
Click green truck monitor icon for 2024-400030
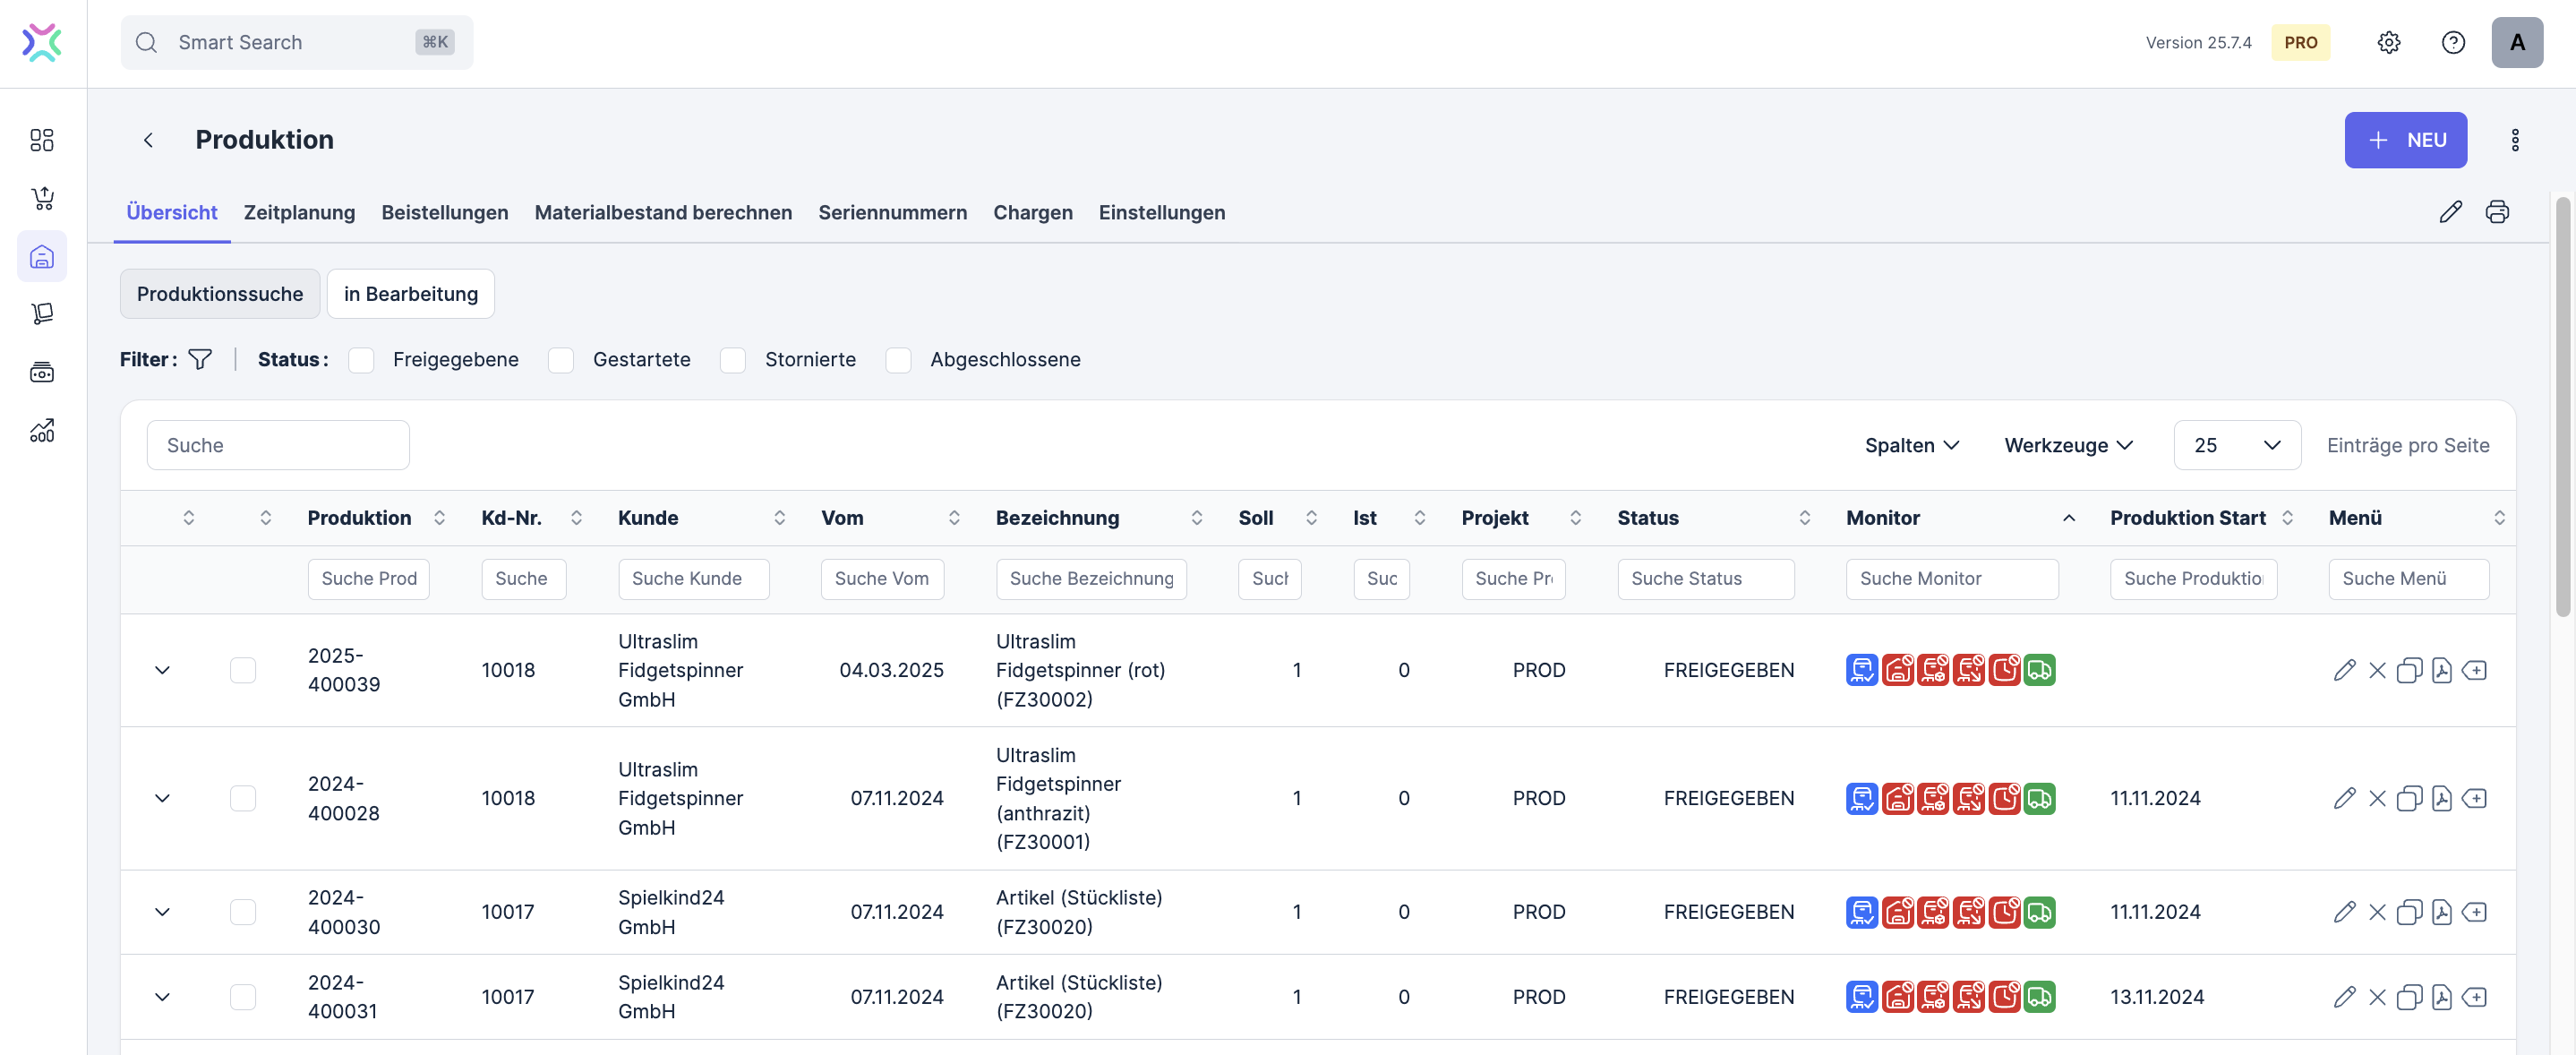pos(2039,912)
